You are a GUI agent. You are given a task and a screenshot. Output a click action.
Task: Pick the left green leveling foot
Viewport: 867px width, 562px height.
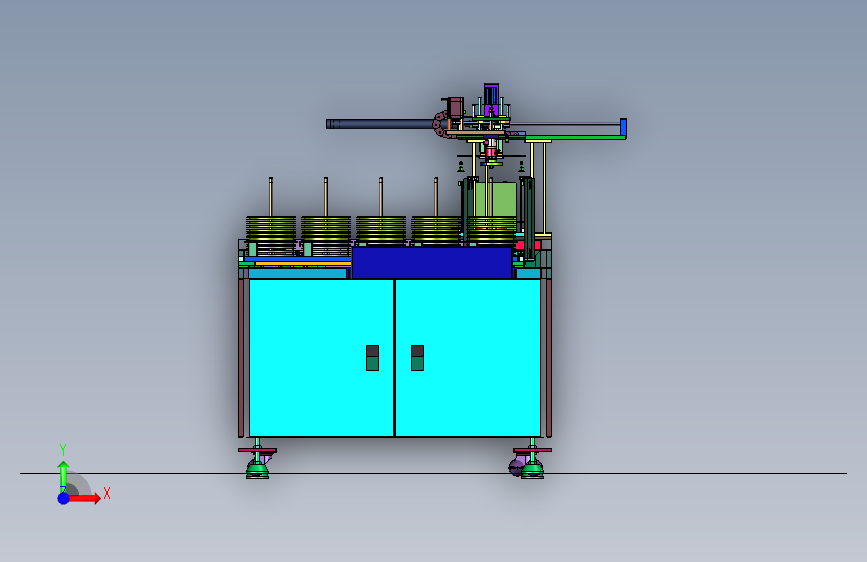257,470
